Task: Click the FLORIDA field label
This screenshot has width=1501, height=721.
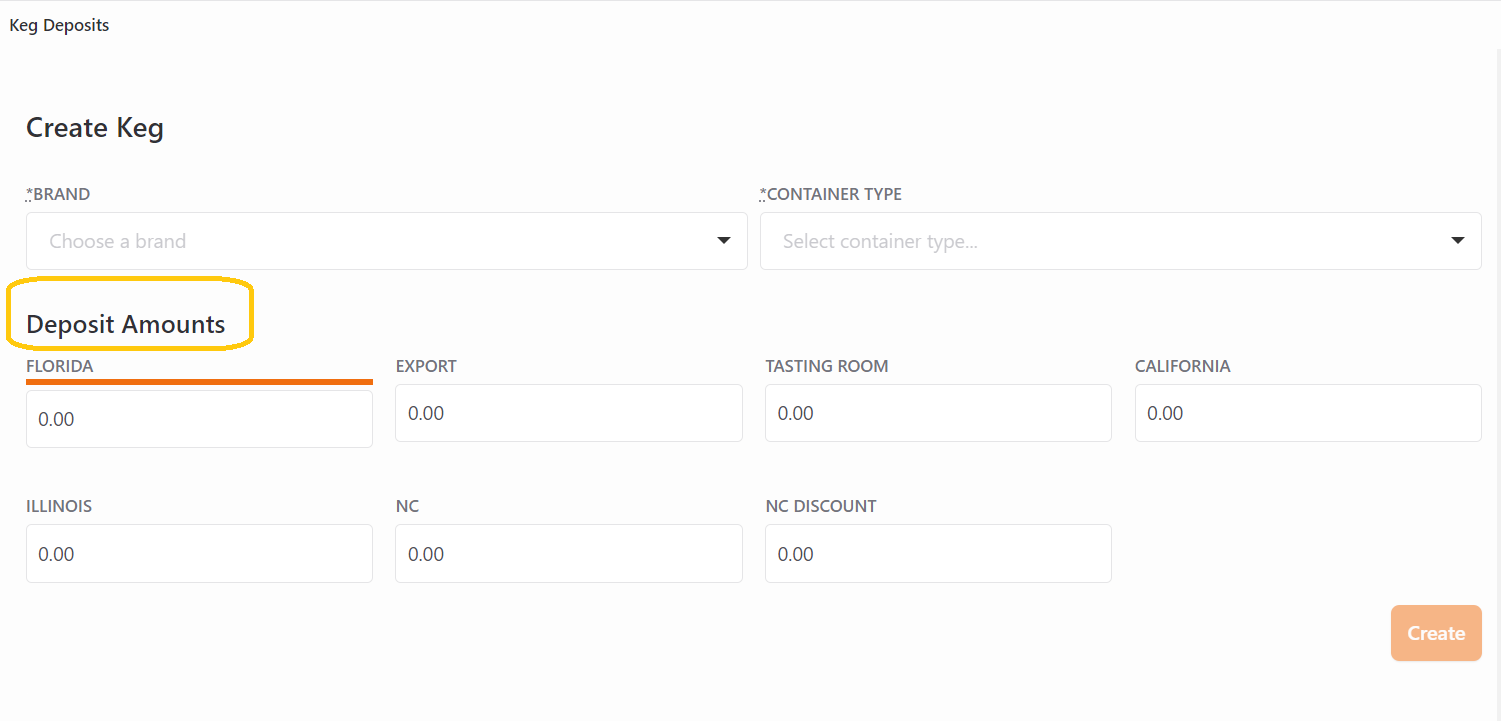Action: 60,366
